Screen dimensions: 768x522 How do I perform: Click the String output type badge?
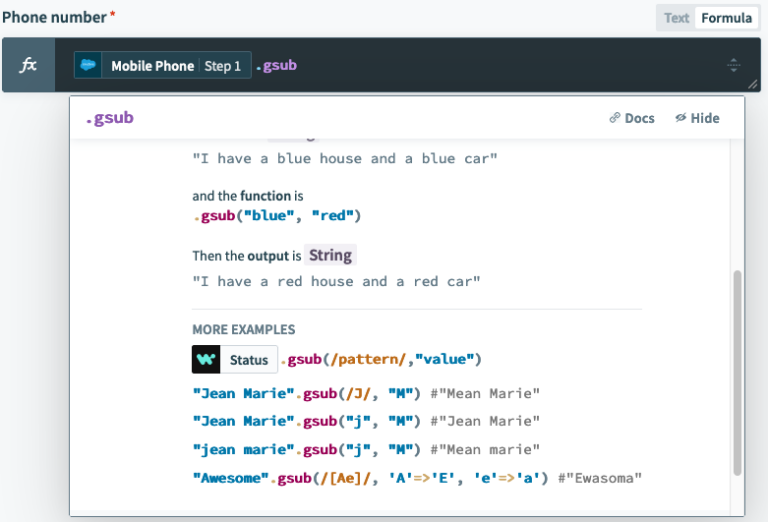pyautogui.click(x=330, y=255)
